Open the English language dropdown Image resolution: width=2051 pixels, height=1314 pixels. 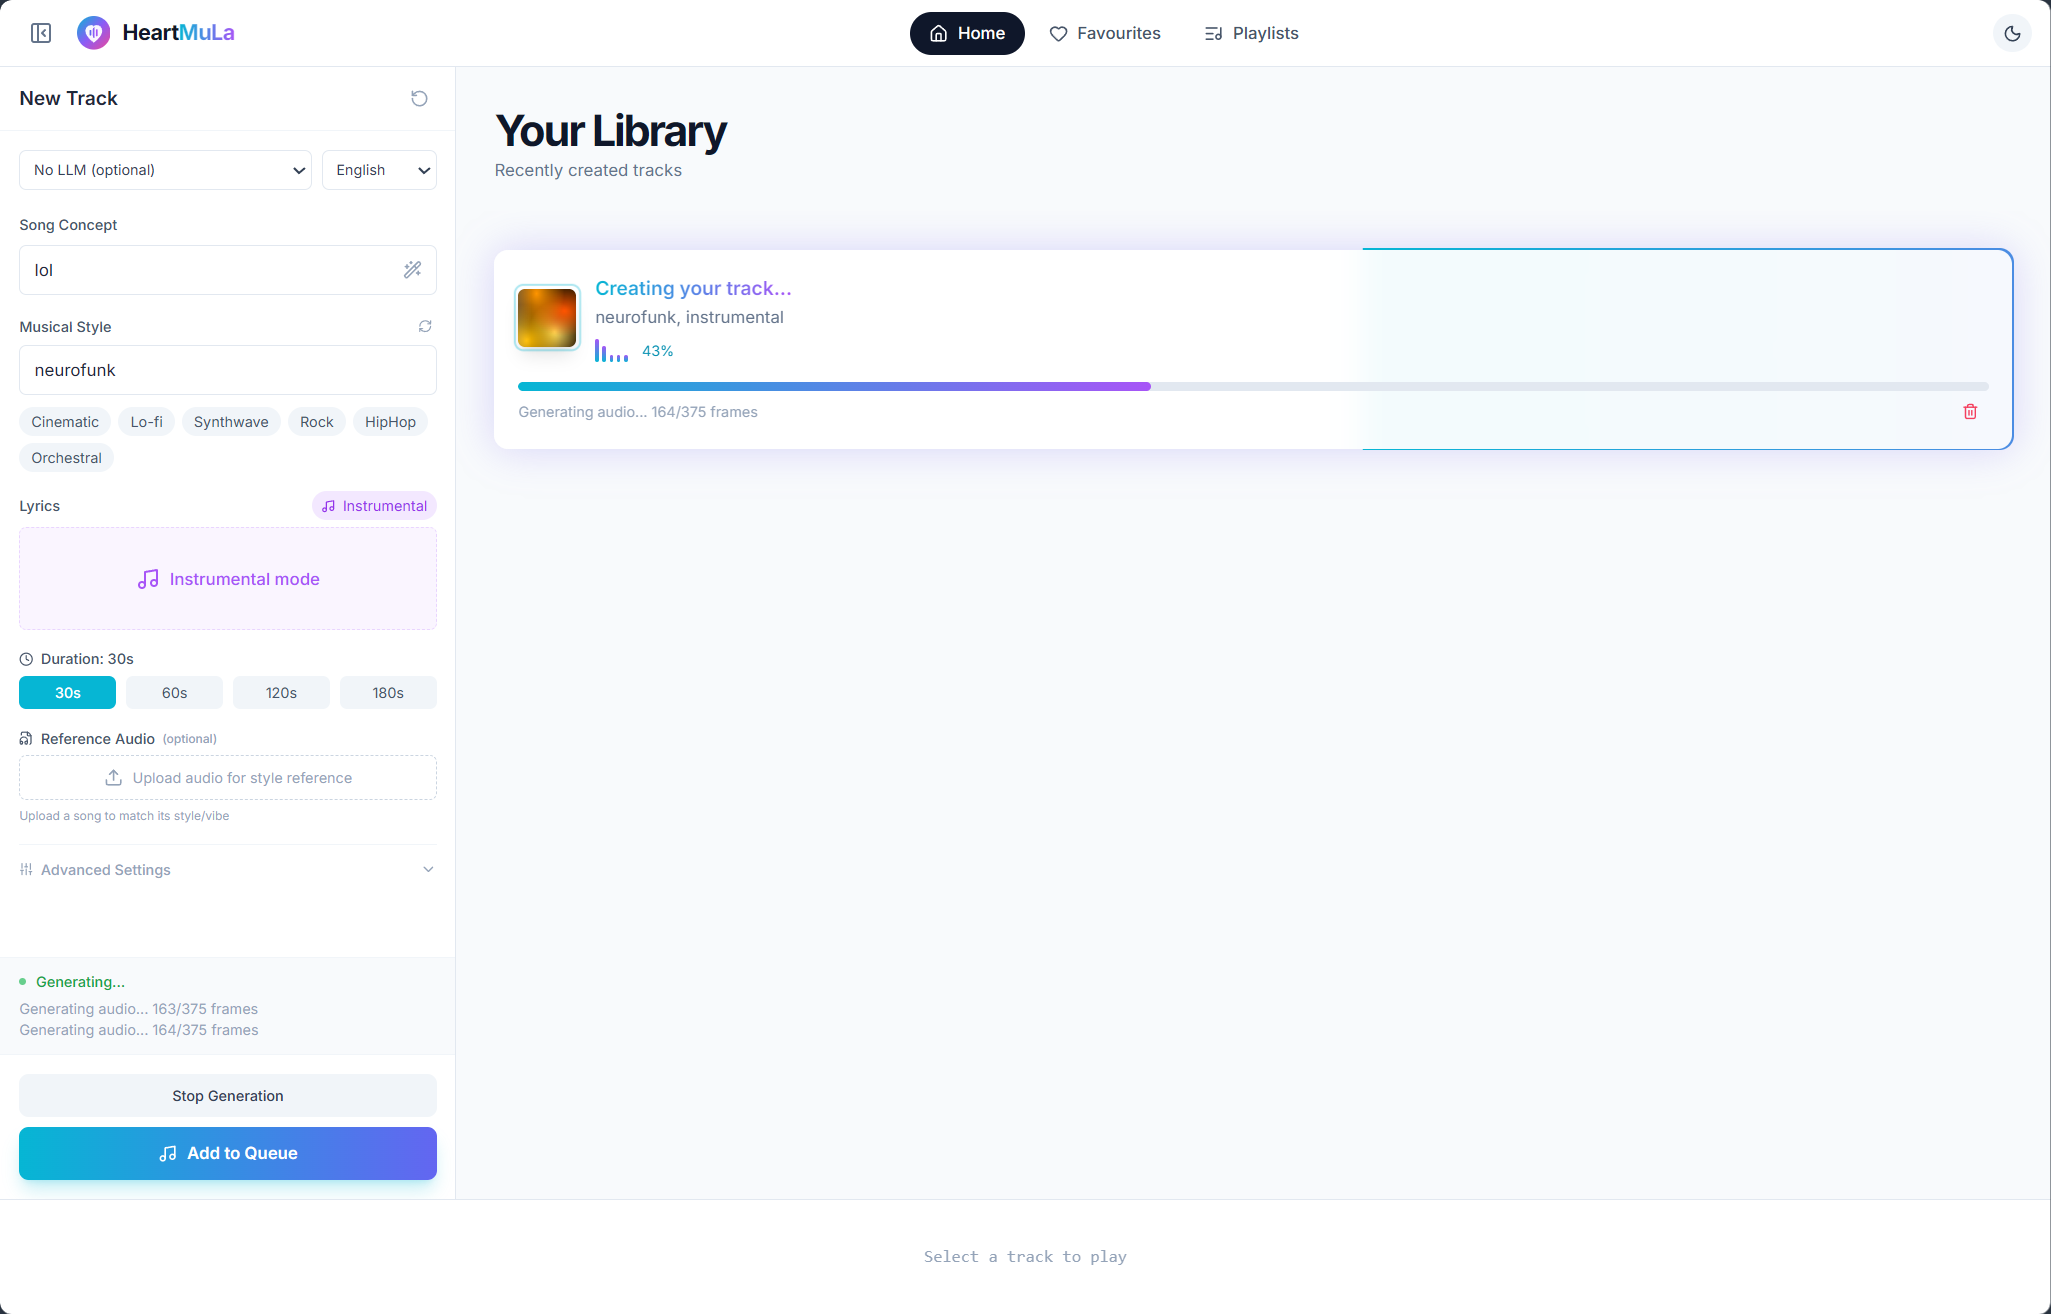coord(379,170)
